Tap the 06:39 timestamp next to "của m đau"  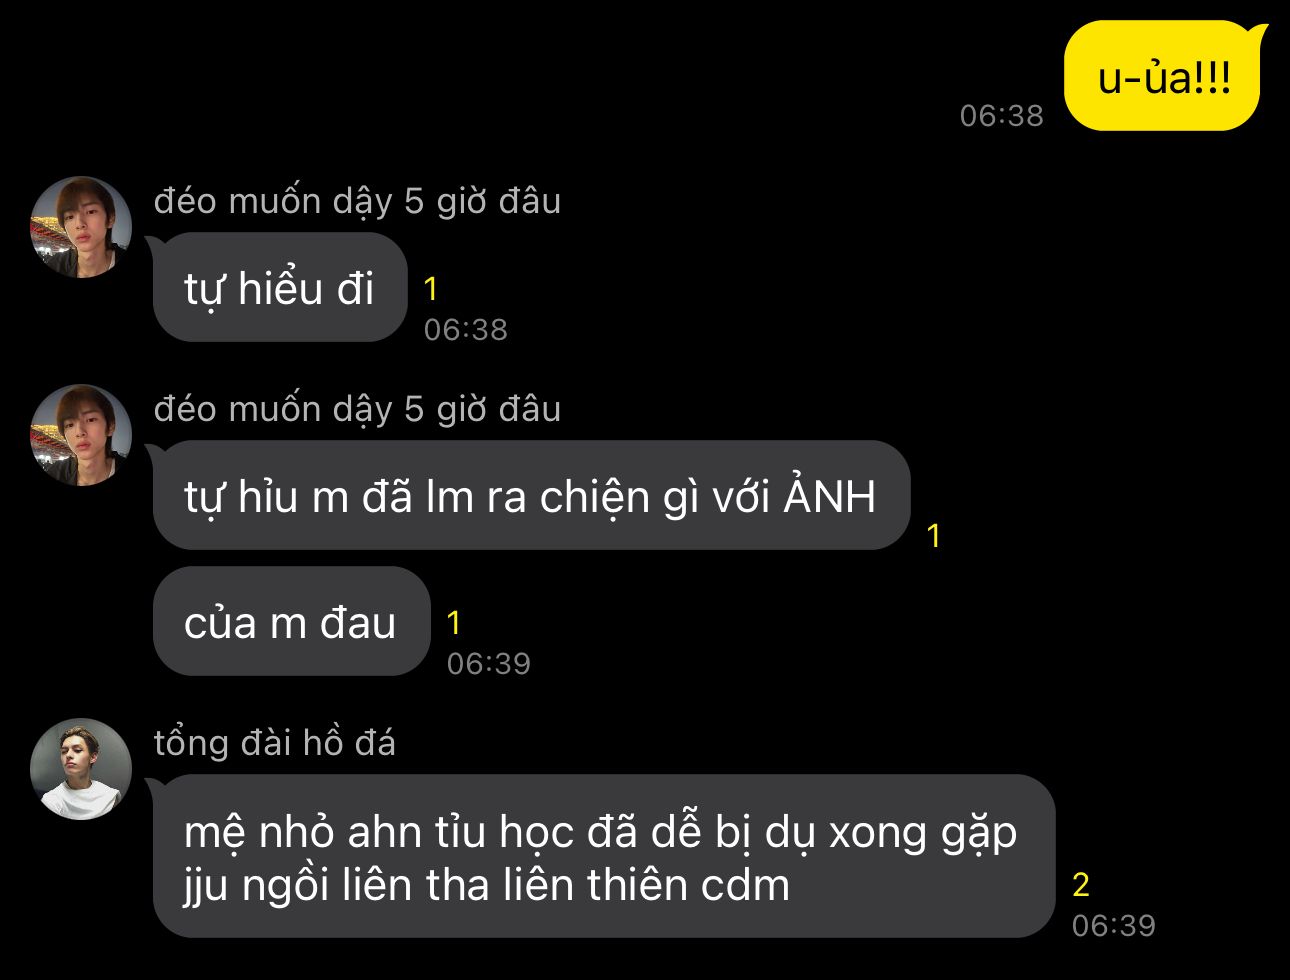(x=489, y=664)
